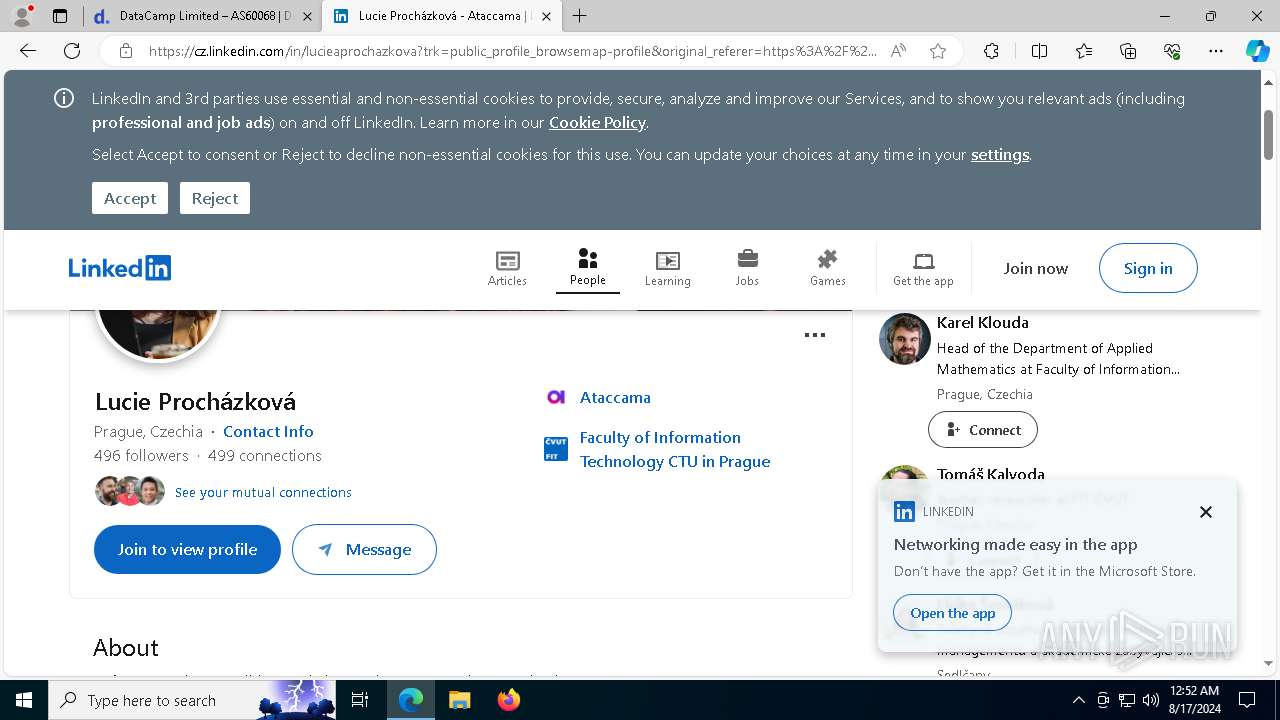Image resolution: width=1280 pixels, height=720 pixels.
Task: Click Join to view profile button
Action: tap(187, 549)
